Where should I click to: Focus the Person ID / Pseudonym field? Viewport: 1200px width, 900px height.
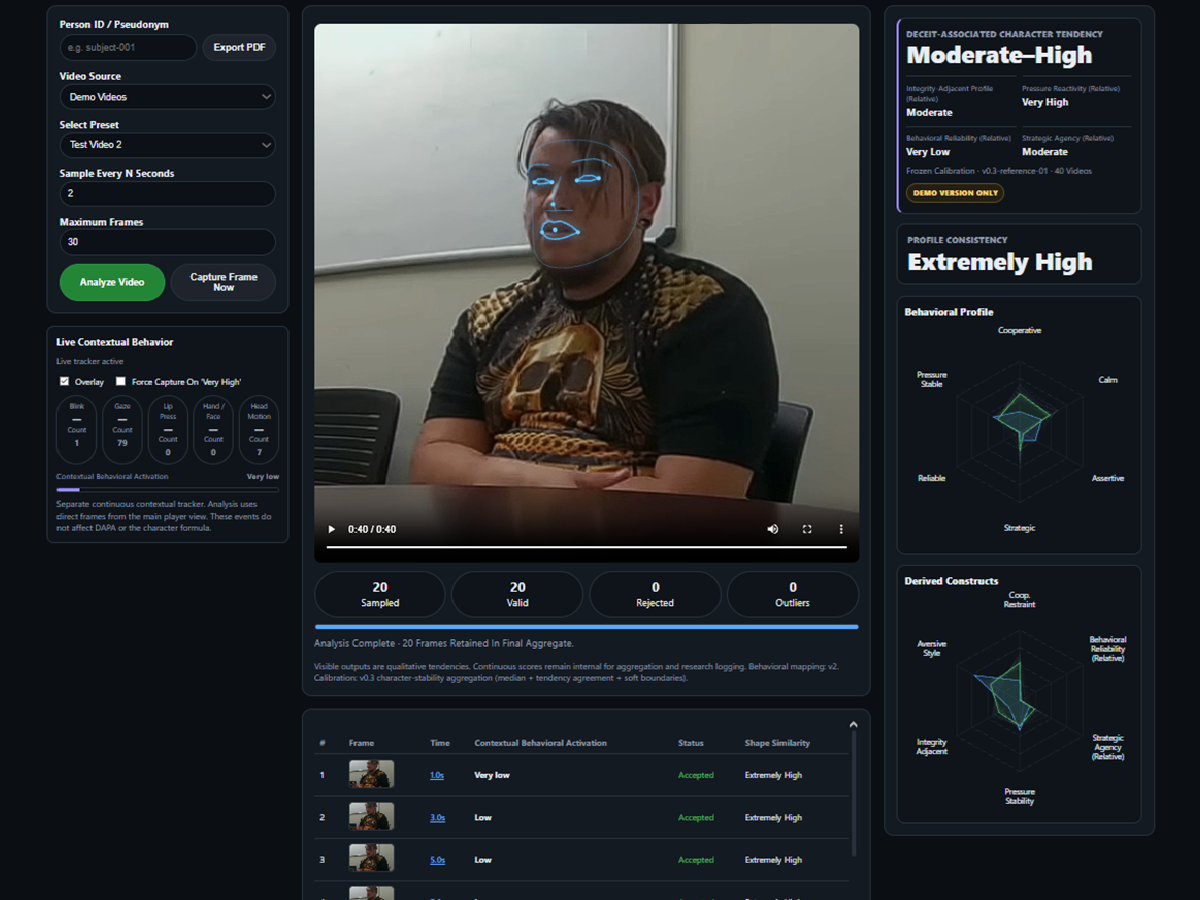click(x=128, y=48)
